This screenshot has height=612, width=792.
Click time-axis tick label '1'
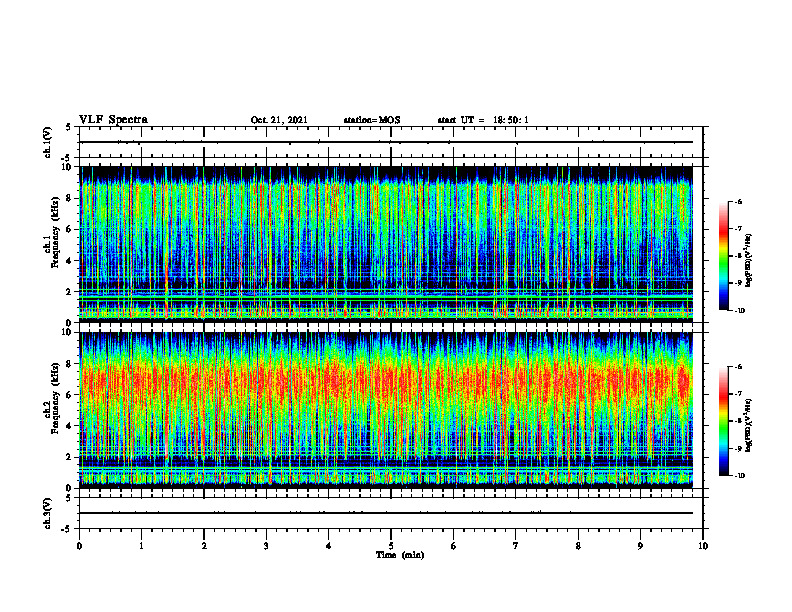click(x=141, y=546)
